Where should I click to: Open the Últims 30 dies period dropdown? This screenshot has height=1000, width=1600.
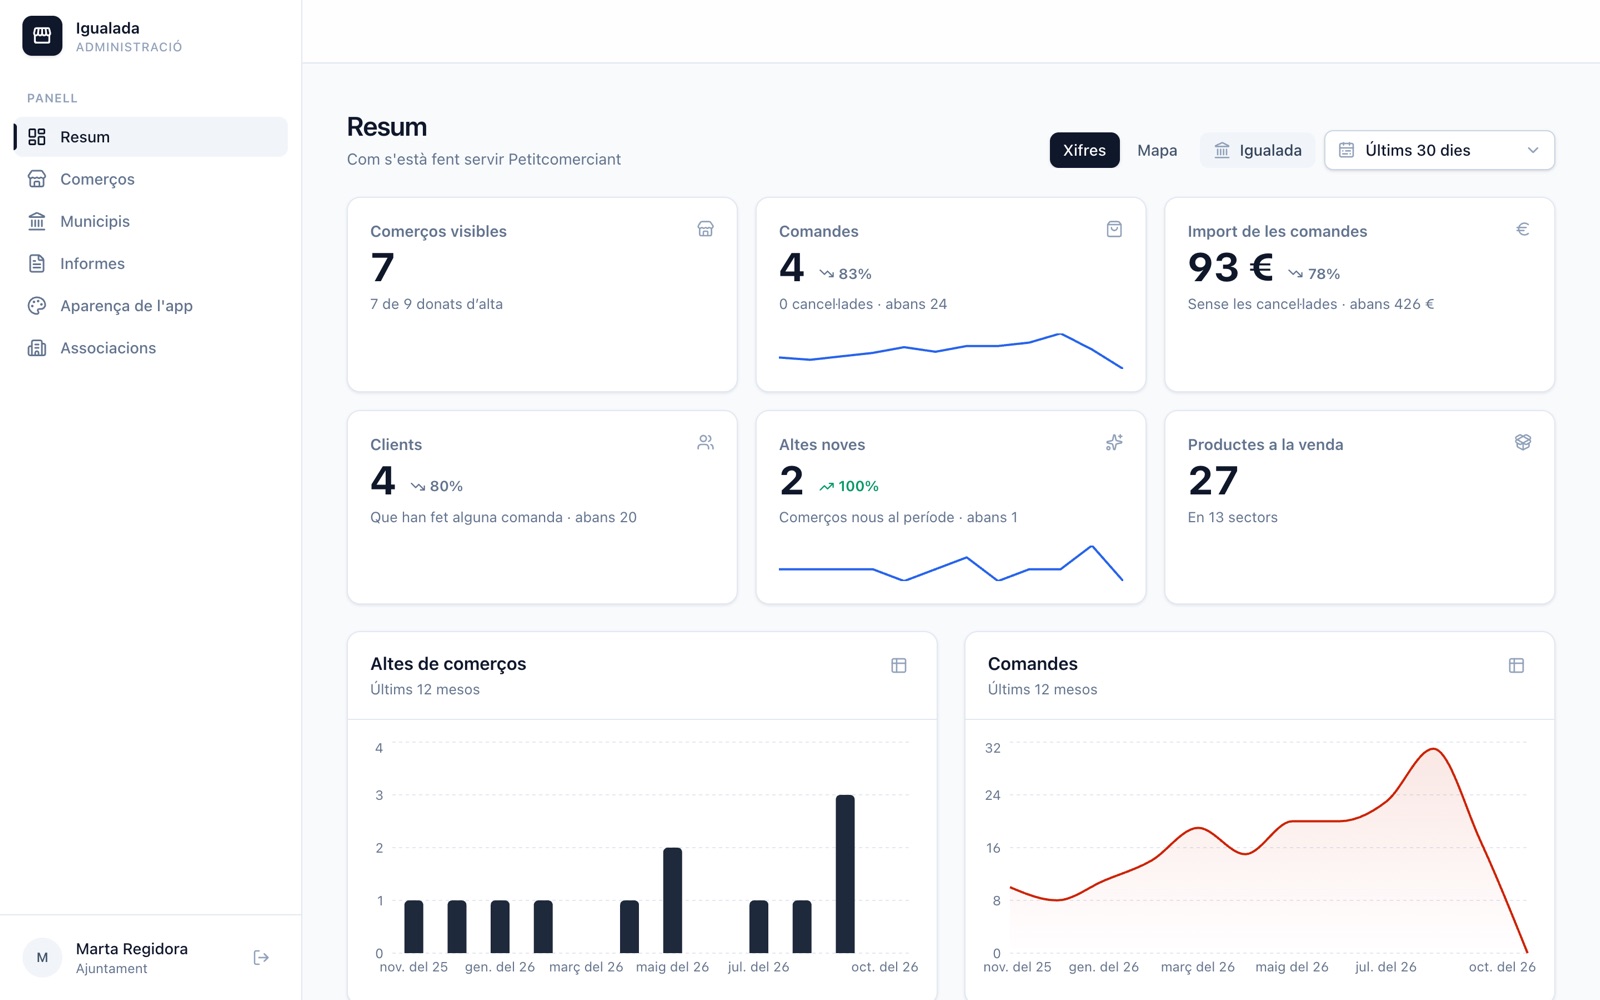tap(1439, 150)
